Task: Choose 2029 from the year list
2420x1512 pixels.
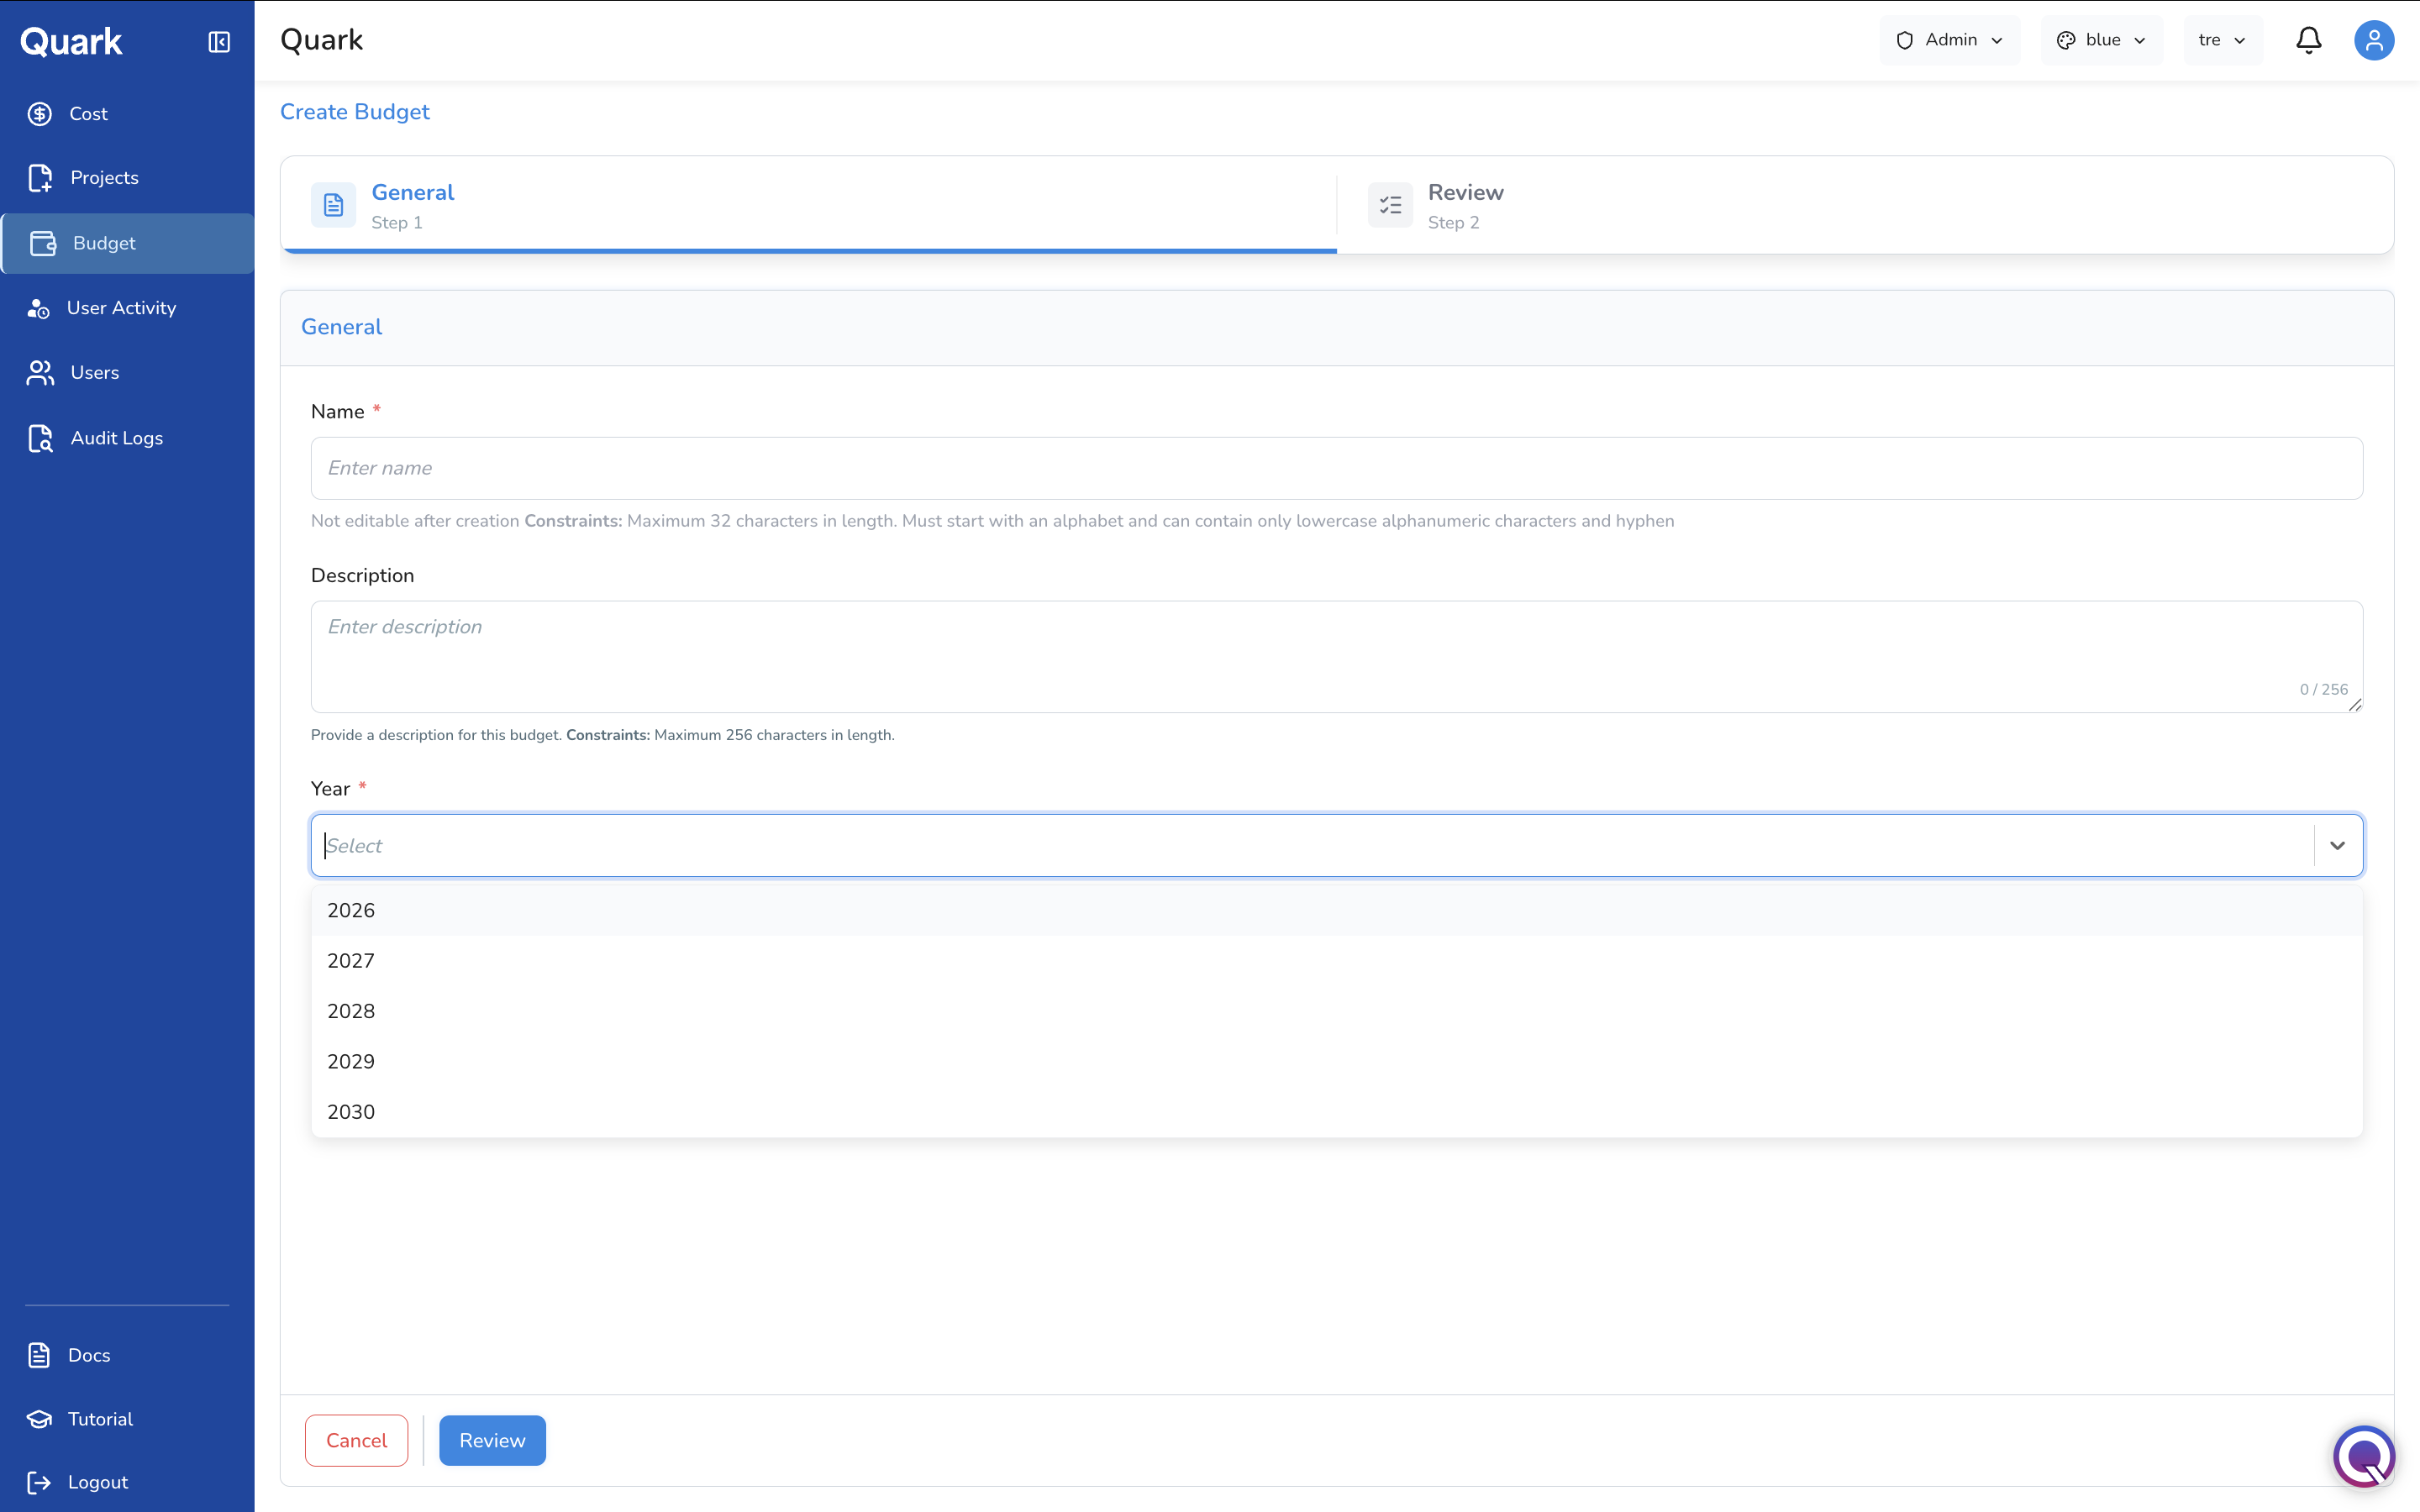Action: pyautogui.click(x=1336, y=1062)
